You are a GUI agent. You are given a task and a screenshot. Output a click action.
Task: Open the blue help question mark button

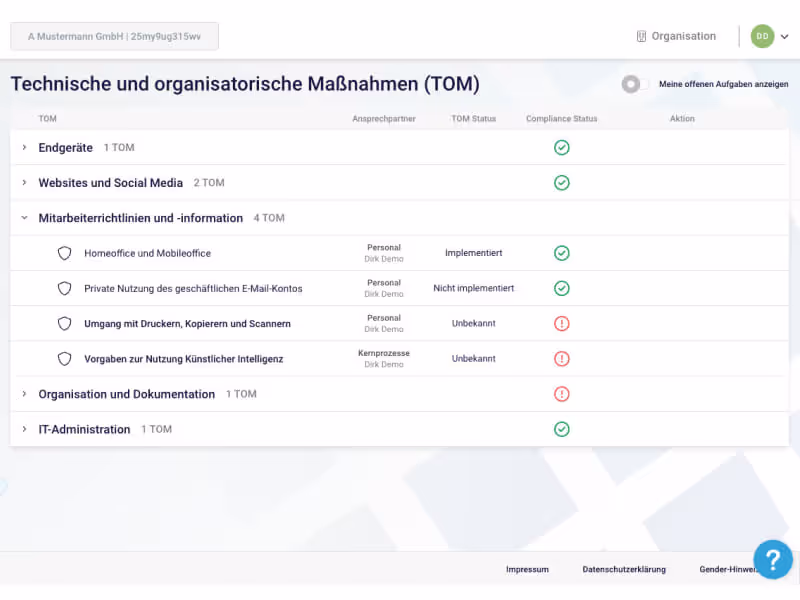773,560
